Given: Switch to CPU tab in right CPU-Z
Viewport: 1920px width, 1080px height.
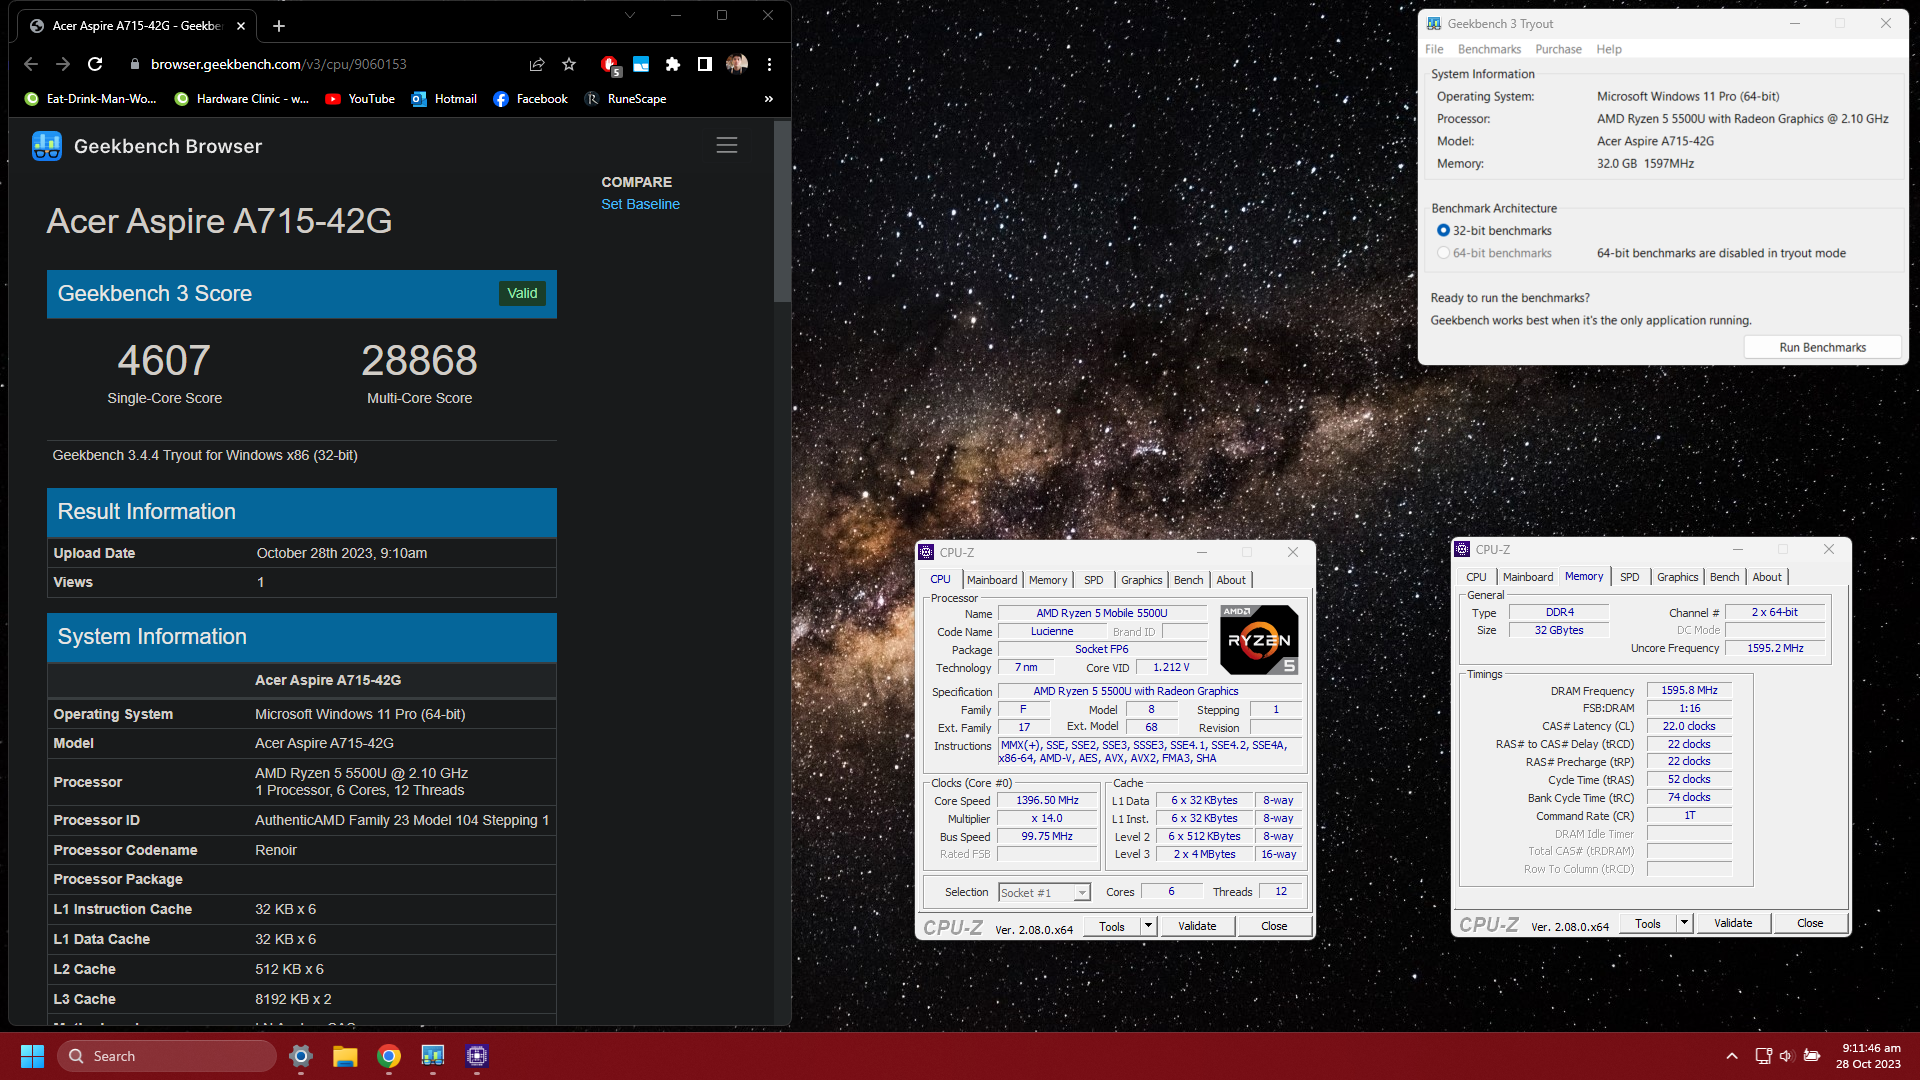Looking at the screenshot, I should pyautogui.click(x=1476, y=577).
